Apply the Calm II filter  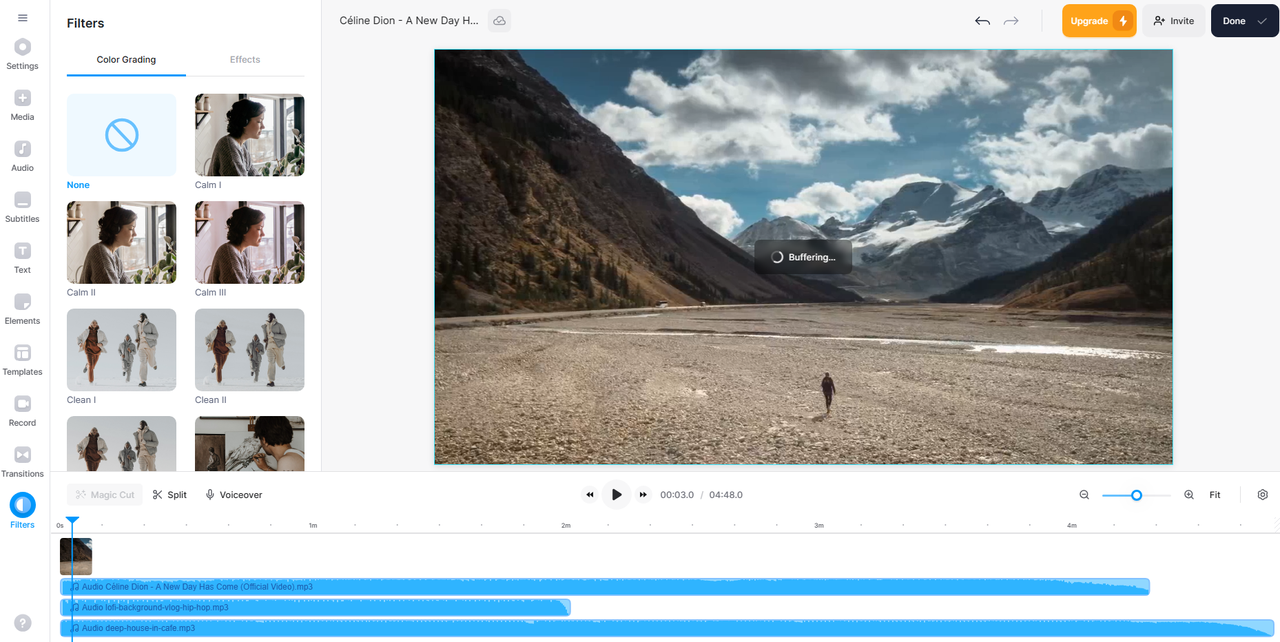coord(122,242)
